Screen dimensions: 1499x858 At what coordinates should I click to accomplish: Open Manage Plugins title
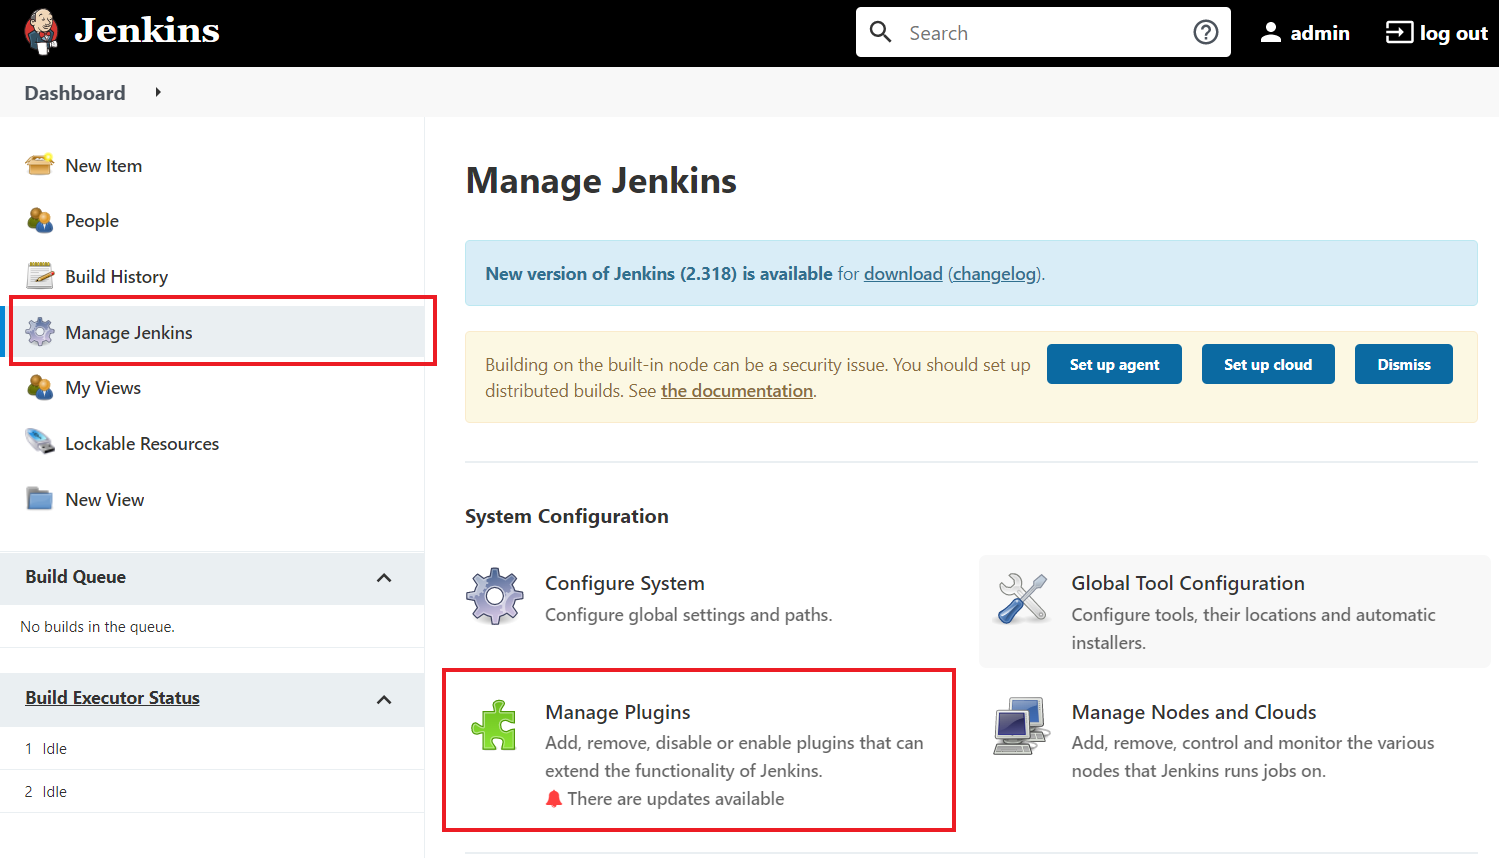click(618, 712)
